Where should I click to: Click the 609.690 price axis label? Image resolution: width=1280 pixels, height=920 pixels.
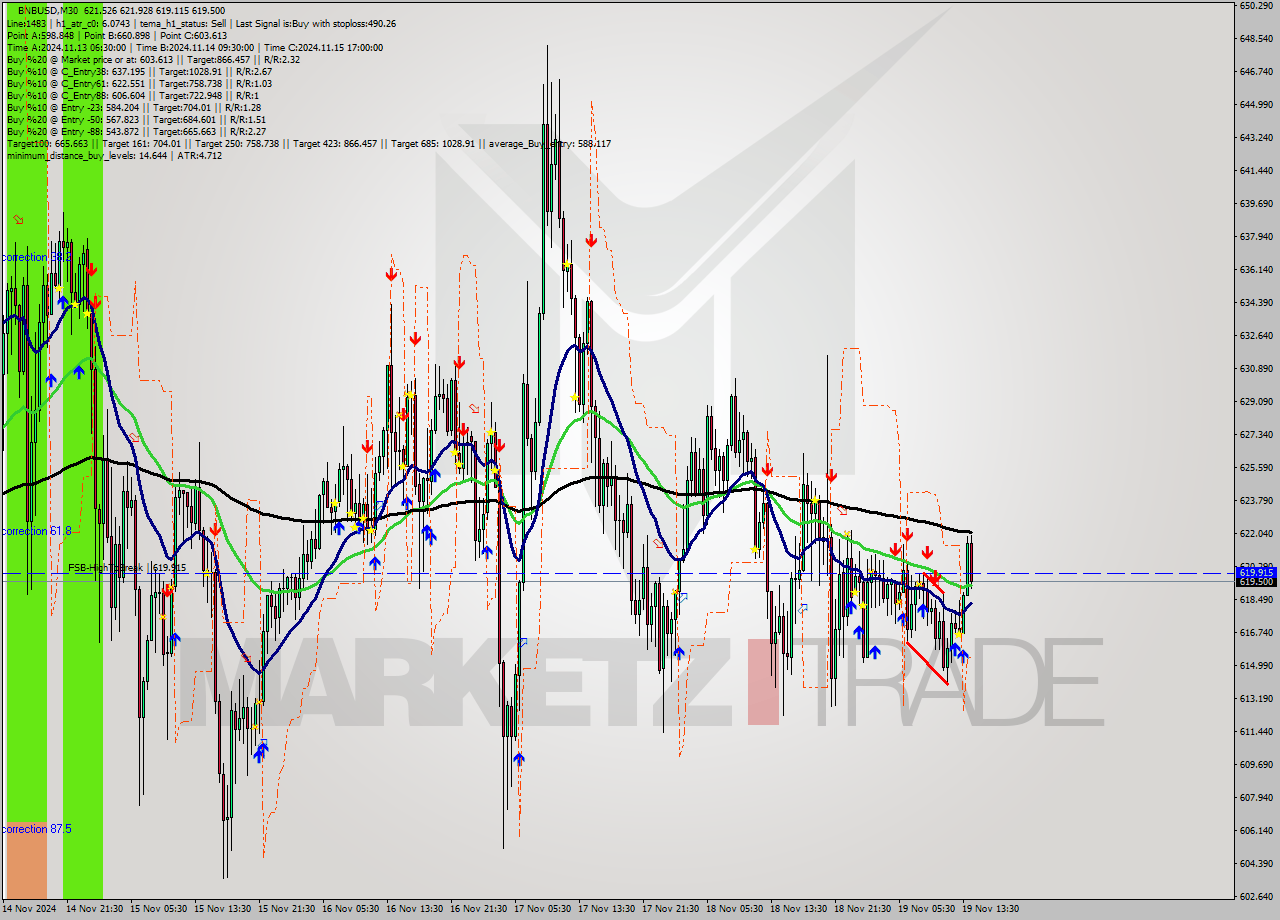click(1256, 765)
